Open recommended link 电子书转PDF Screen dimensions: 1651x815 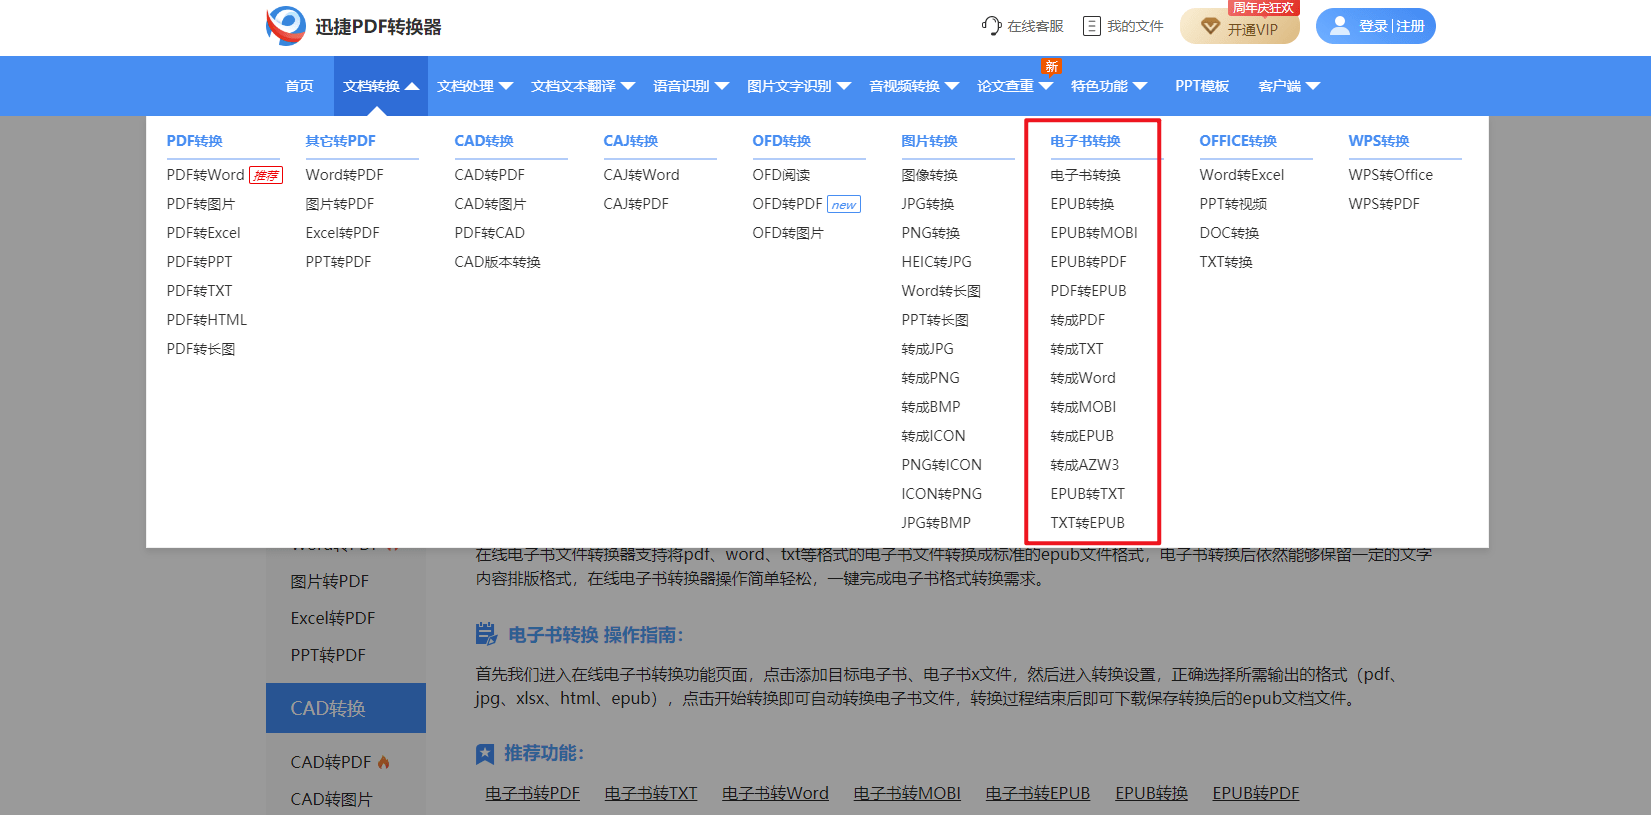point(533,794)
